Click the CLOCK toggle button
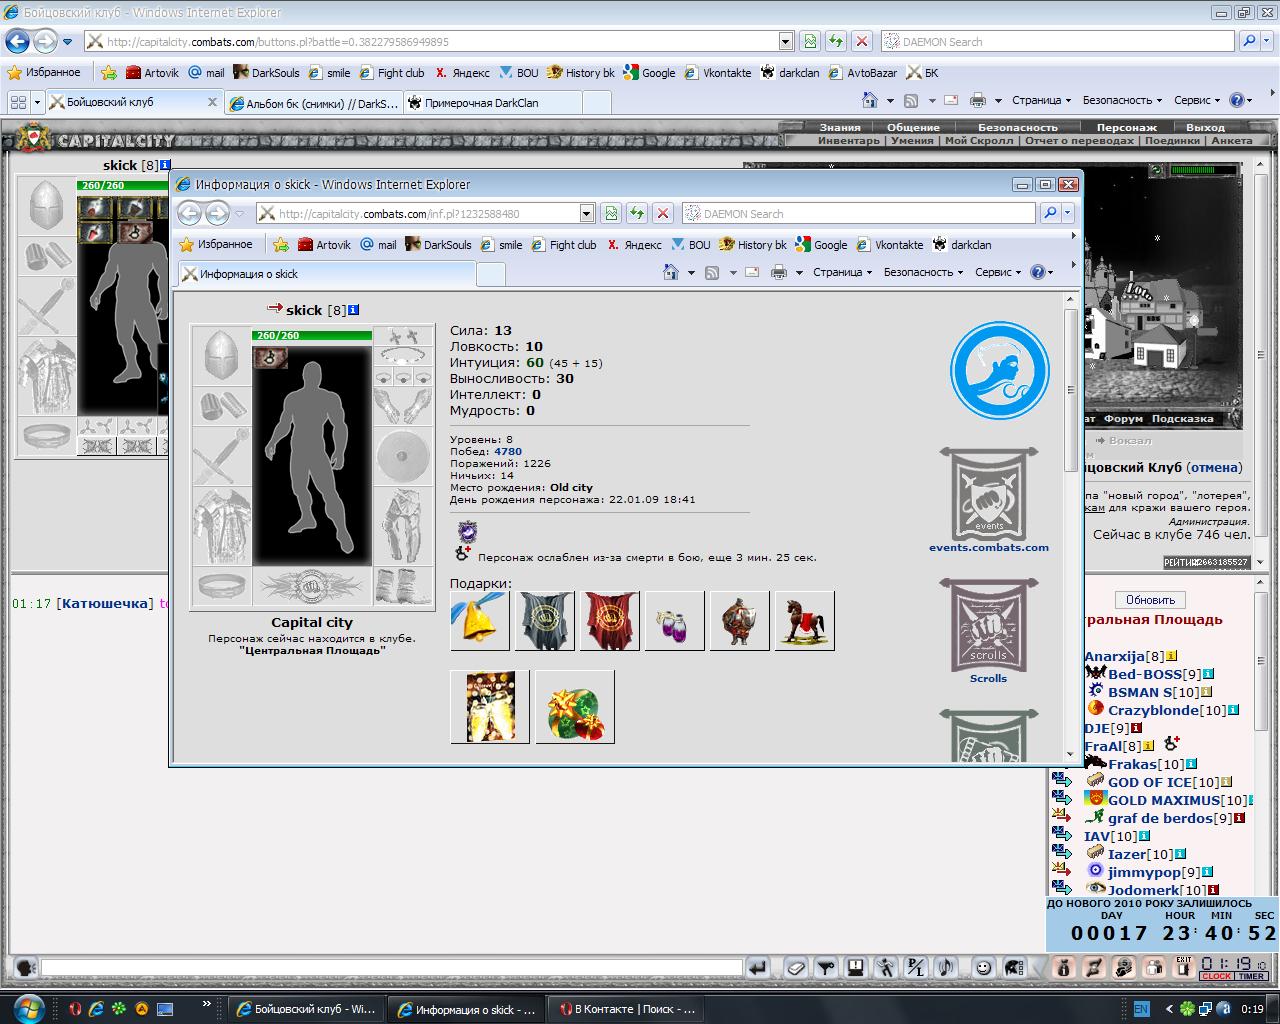1280x1024 pixels. pos(1217,976)
